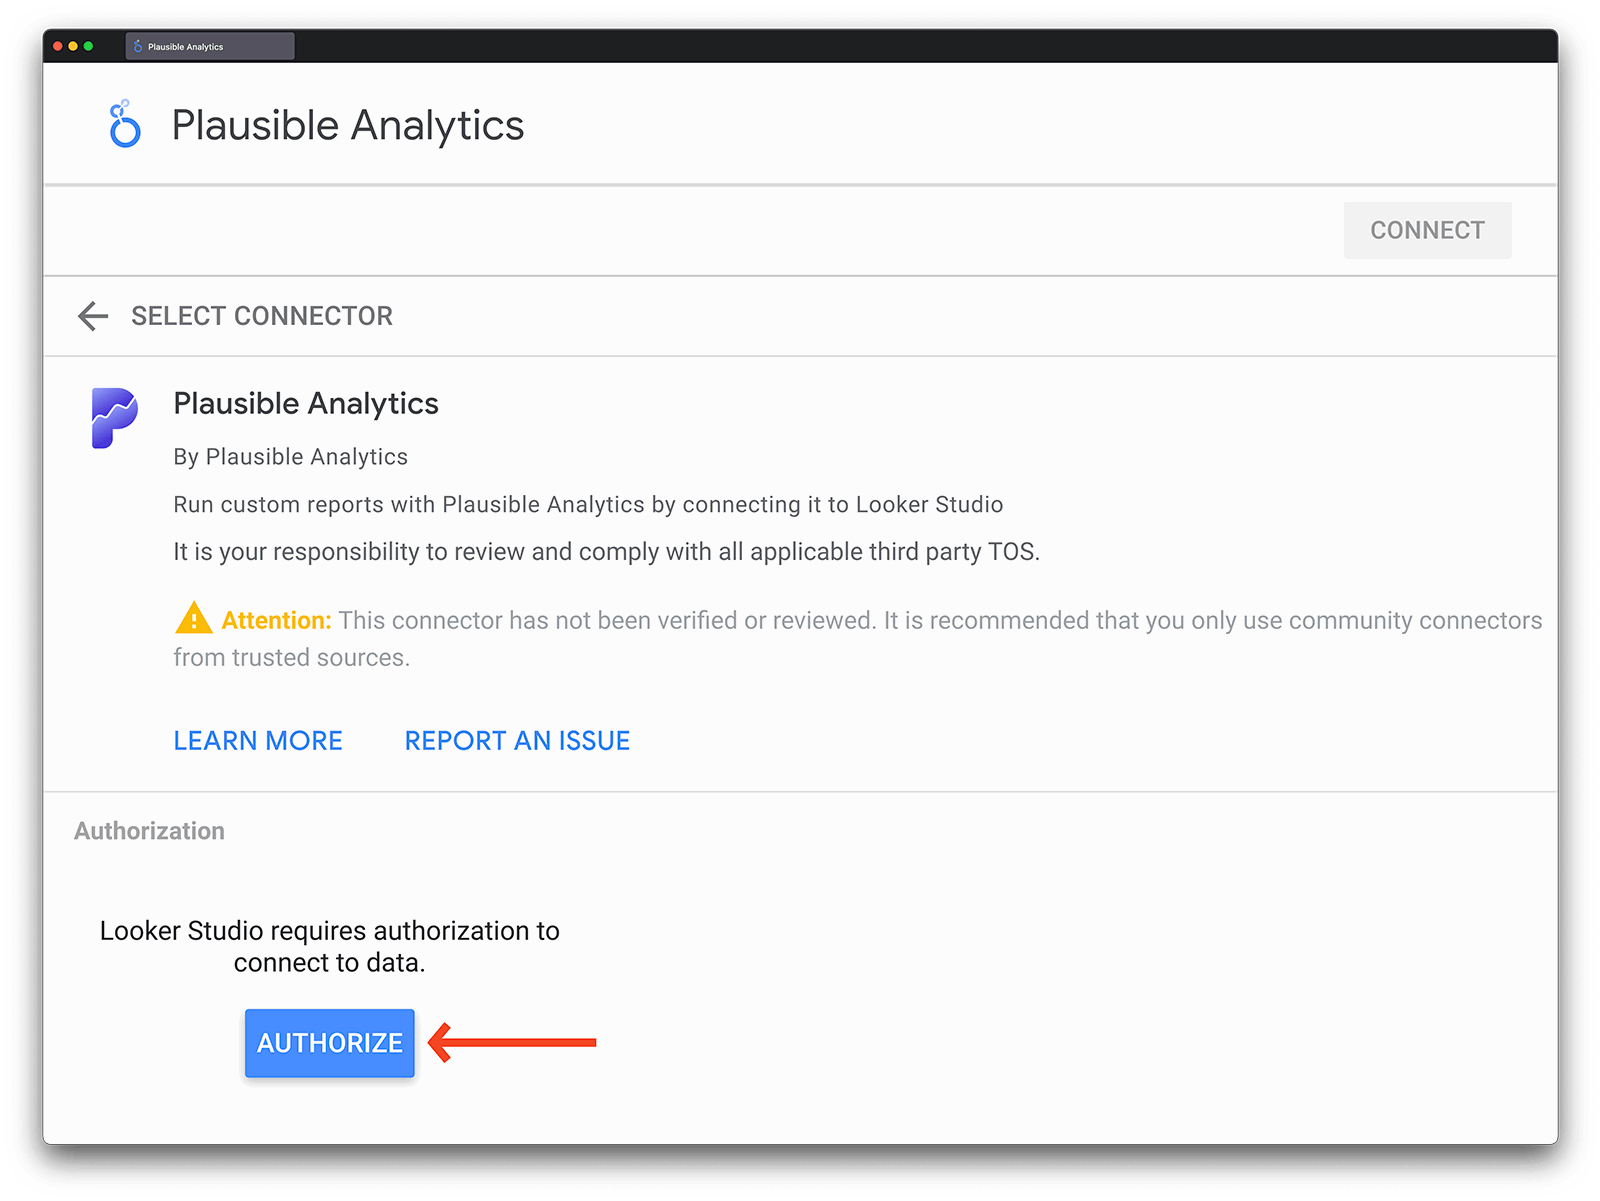Click the CONNECT button
1600x1201 pixels.
point(1427,230)
